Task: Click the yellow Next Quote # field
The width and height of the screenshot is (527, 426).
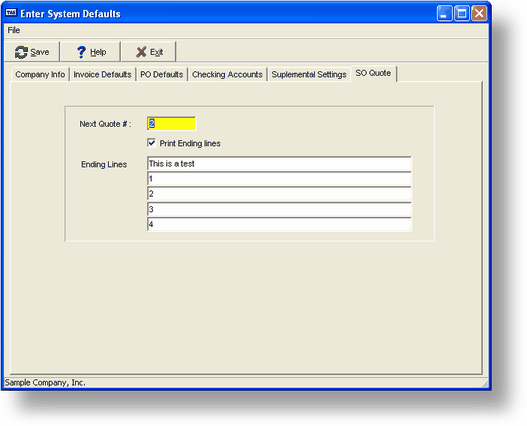Action: (171, 124)
